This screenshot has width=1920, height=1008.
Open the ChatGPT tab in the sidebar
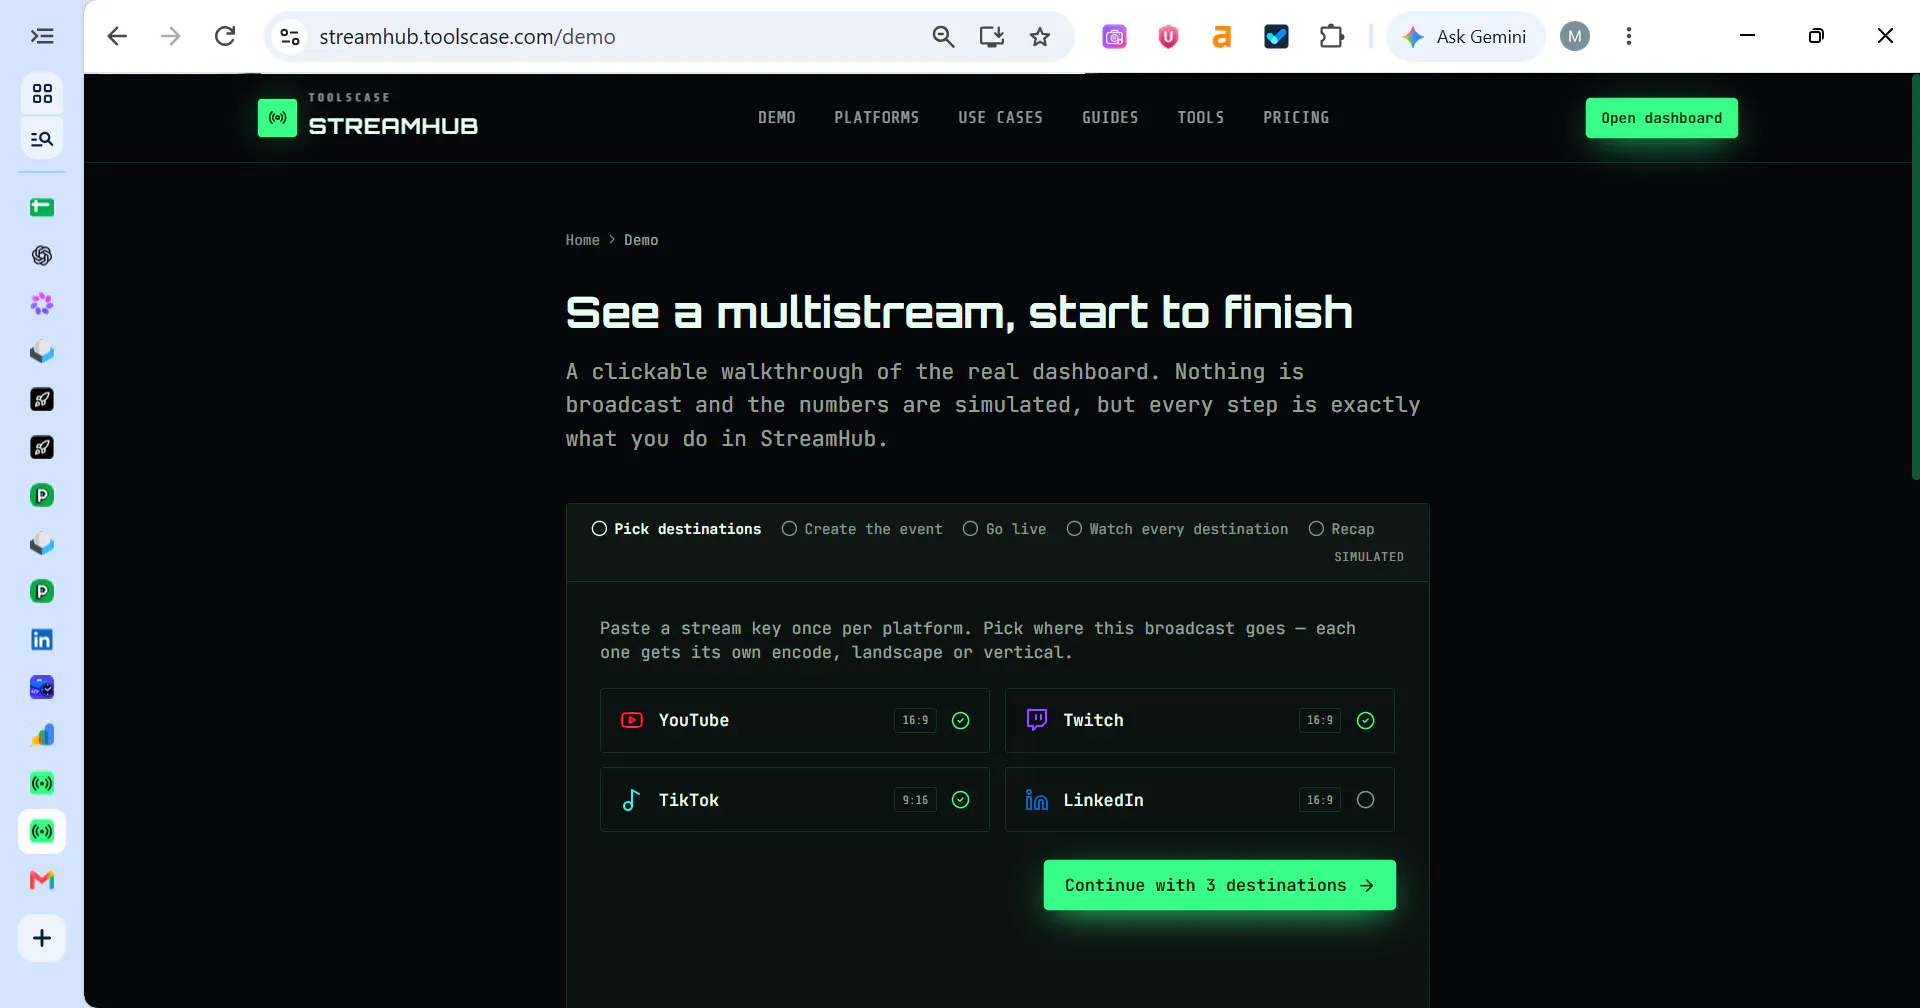pyautogui.click(x=42, y=256)
